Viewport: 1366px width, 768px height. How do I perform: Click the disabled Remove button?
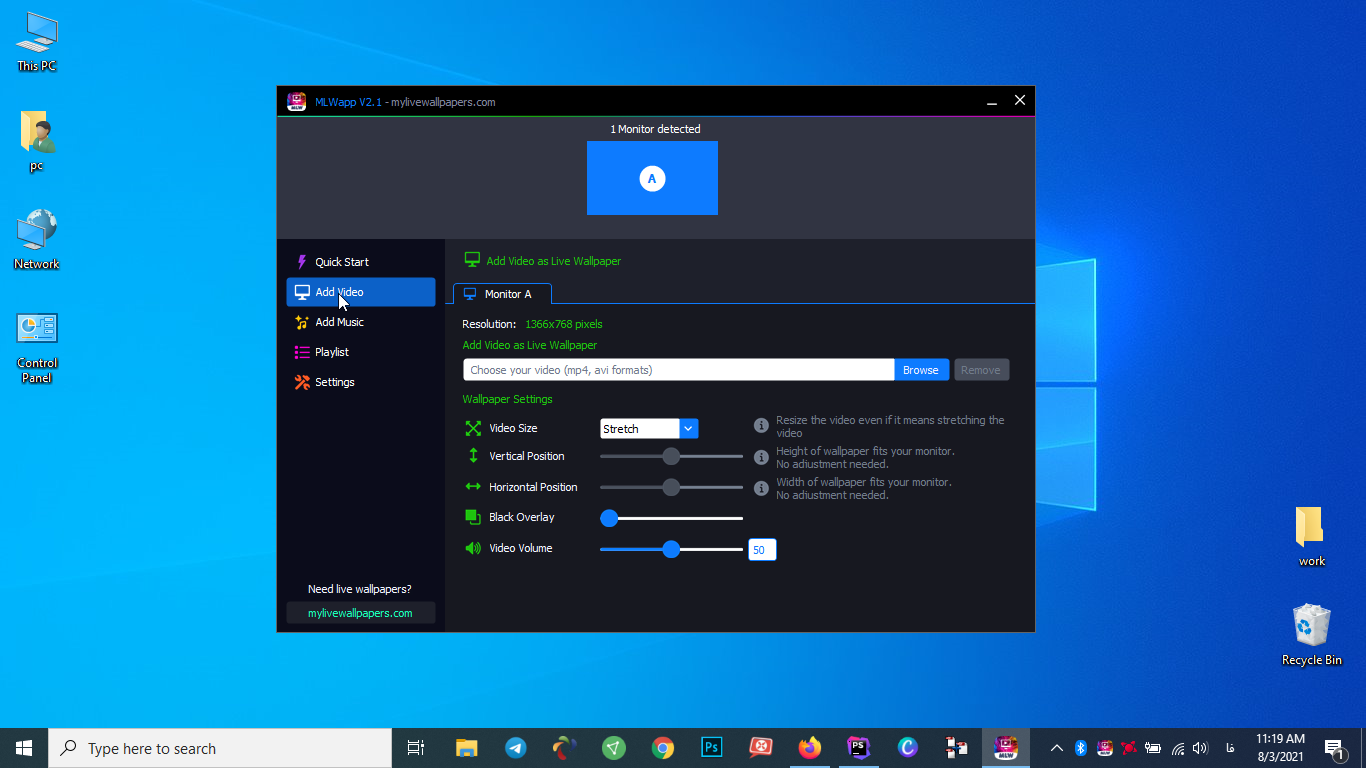pyautogui.click(x=981, y=370)
